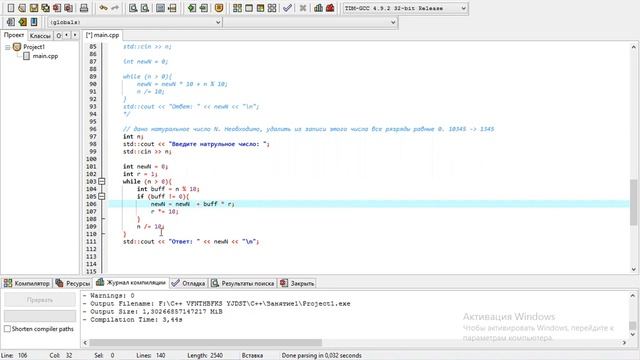640x360 pixels.
Task: Rebuild all project files
Action: pyautogui.click(x=272, y=8)
